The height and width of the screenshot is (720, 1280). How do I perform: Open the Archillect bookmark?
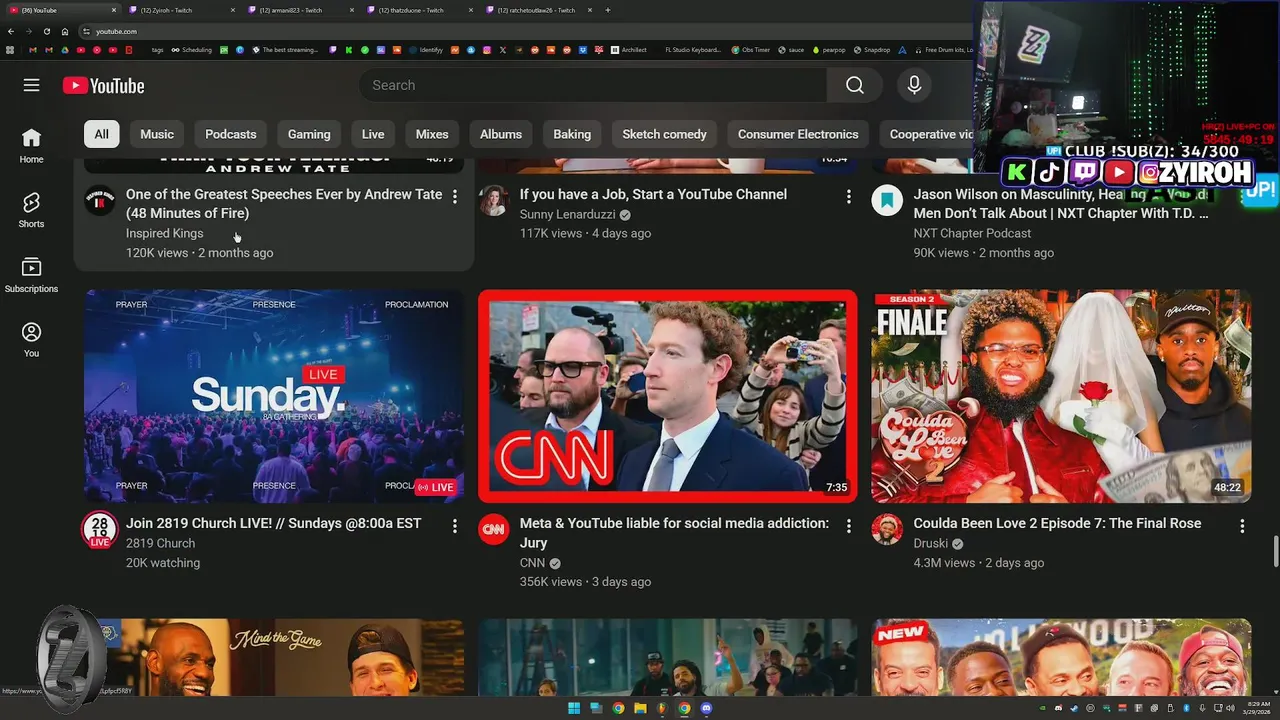[628, 49]
